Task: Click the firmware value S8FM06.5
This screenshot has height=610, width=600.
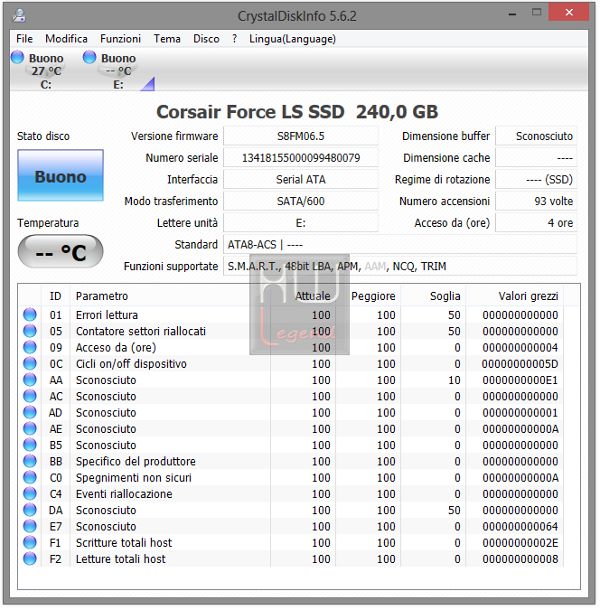Action: pyautogui.click(x=301, y=136)
